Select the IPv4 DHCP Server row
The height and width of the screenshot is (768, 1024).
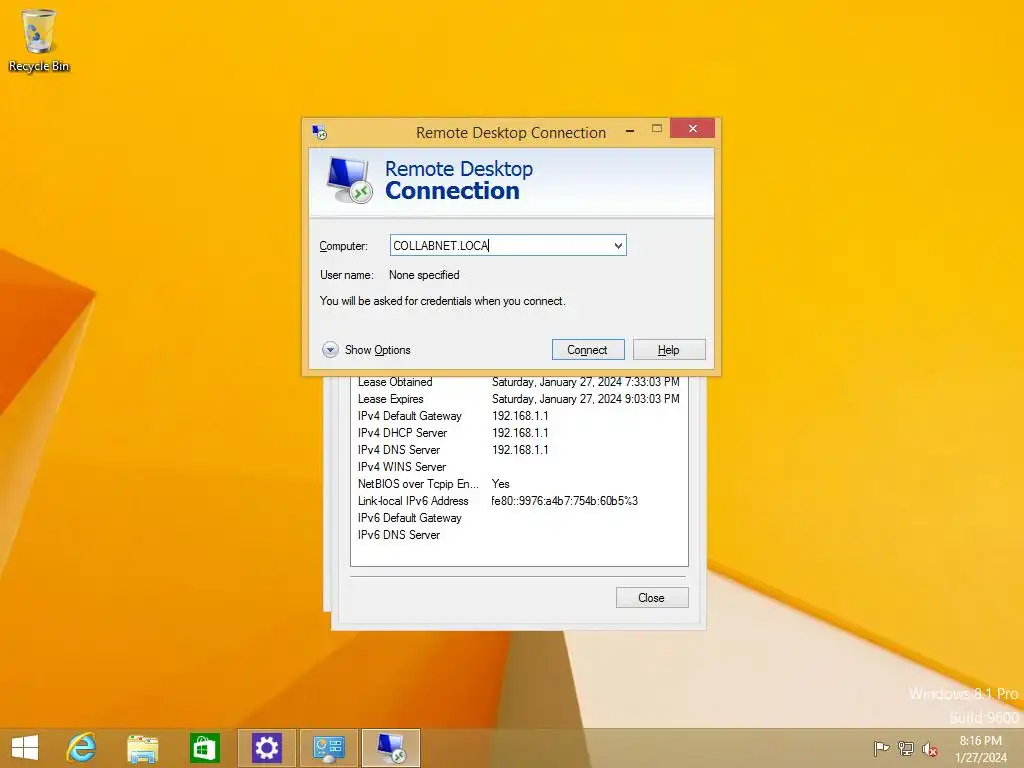pyautogui.click(x=519, y=433)
